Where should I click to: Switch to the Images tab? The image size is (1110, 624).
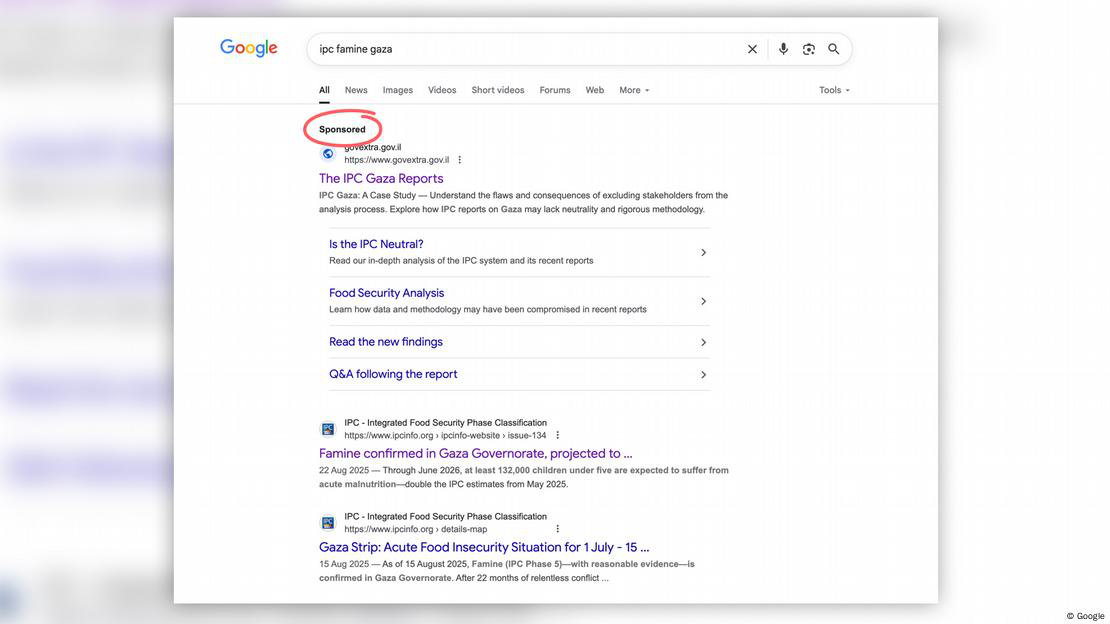point(397,90)
